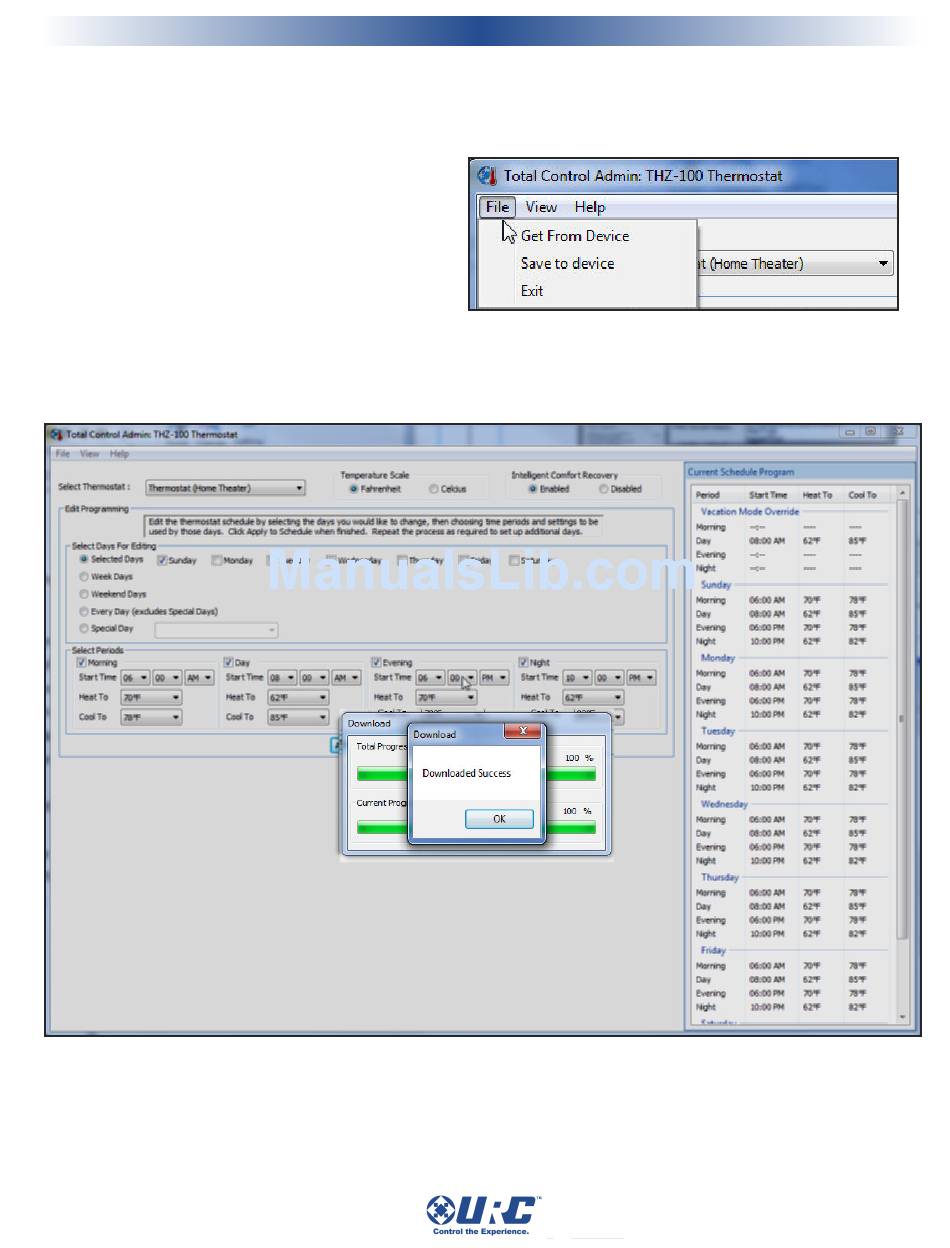
Task: Open Morning Heat To 70°F dropdown
Action: (151, 698)
